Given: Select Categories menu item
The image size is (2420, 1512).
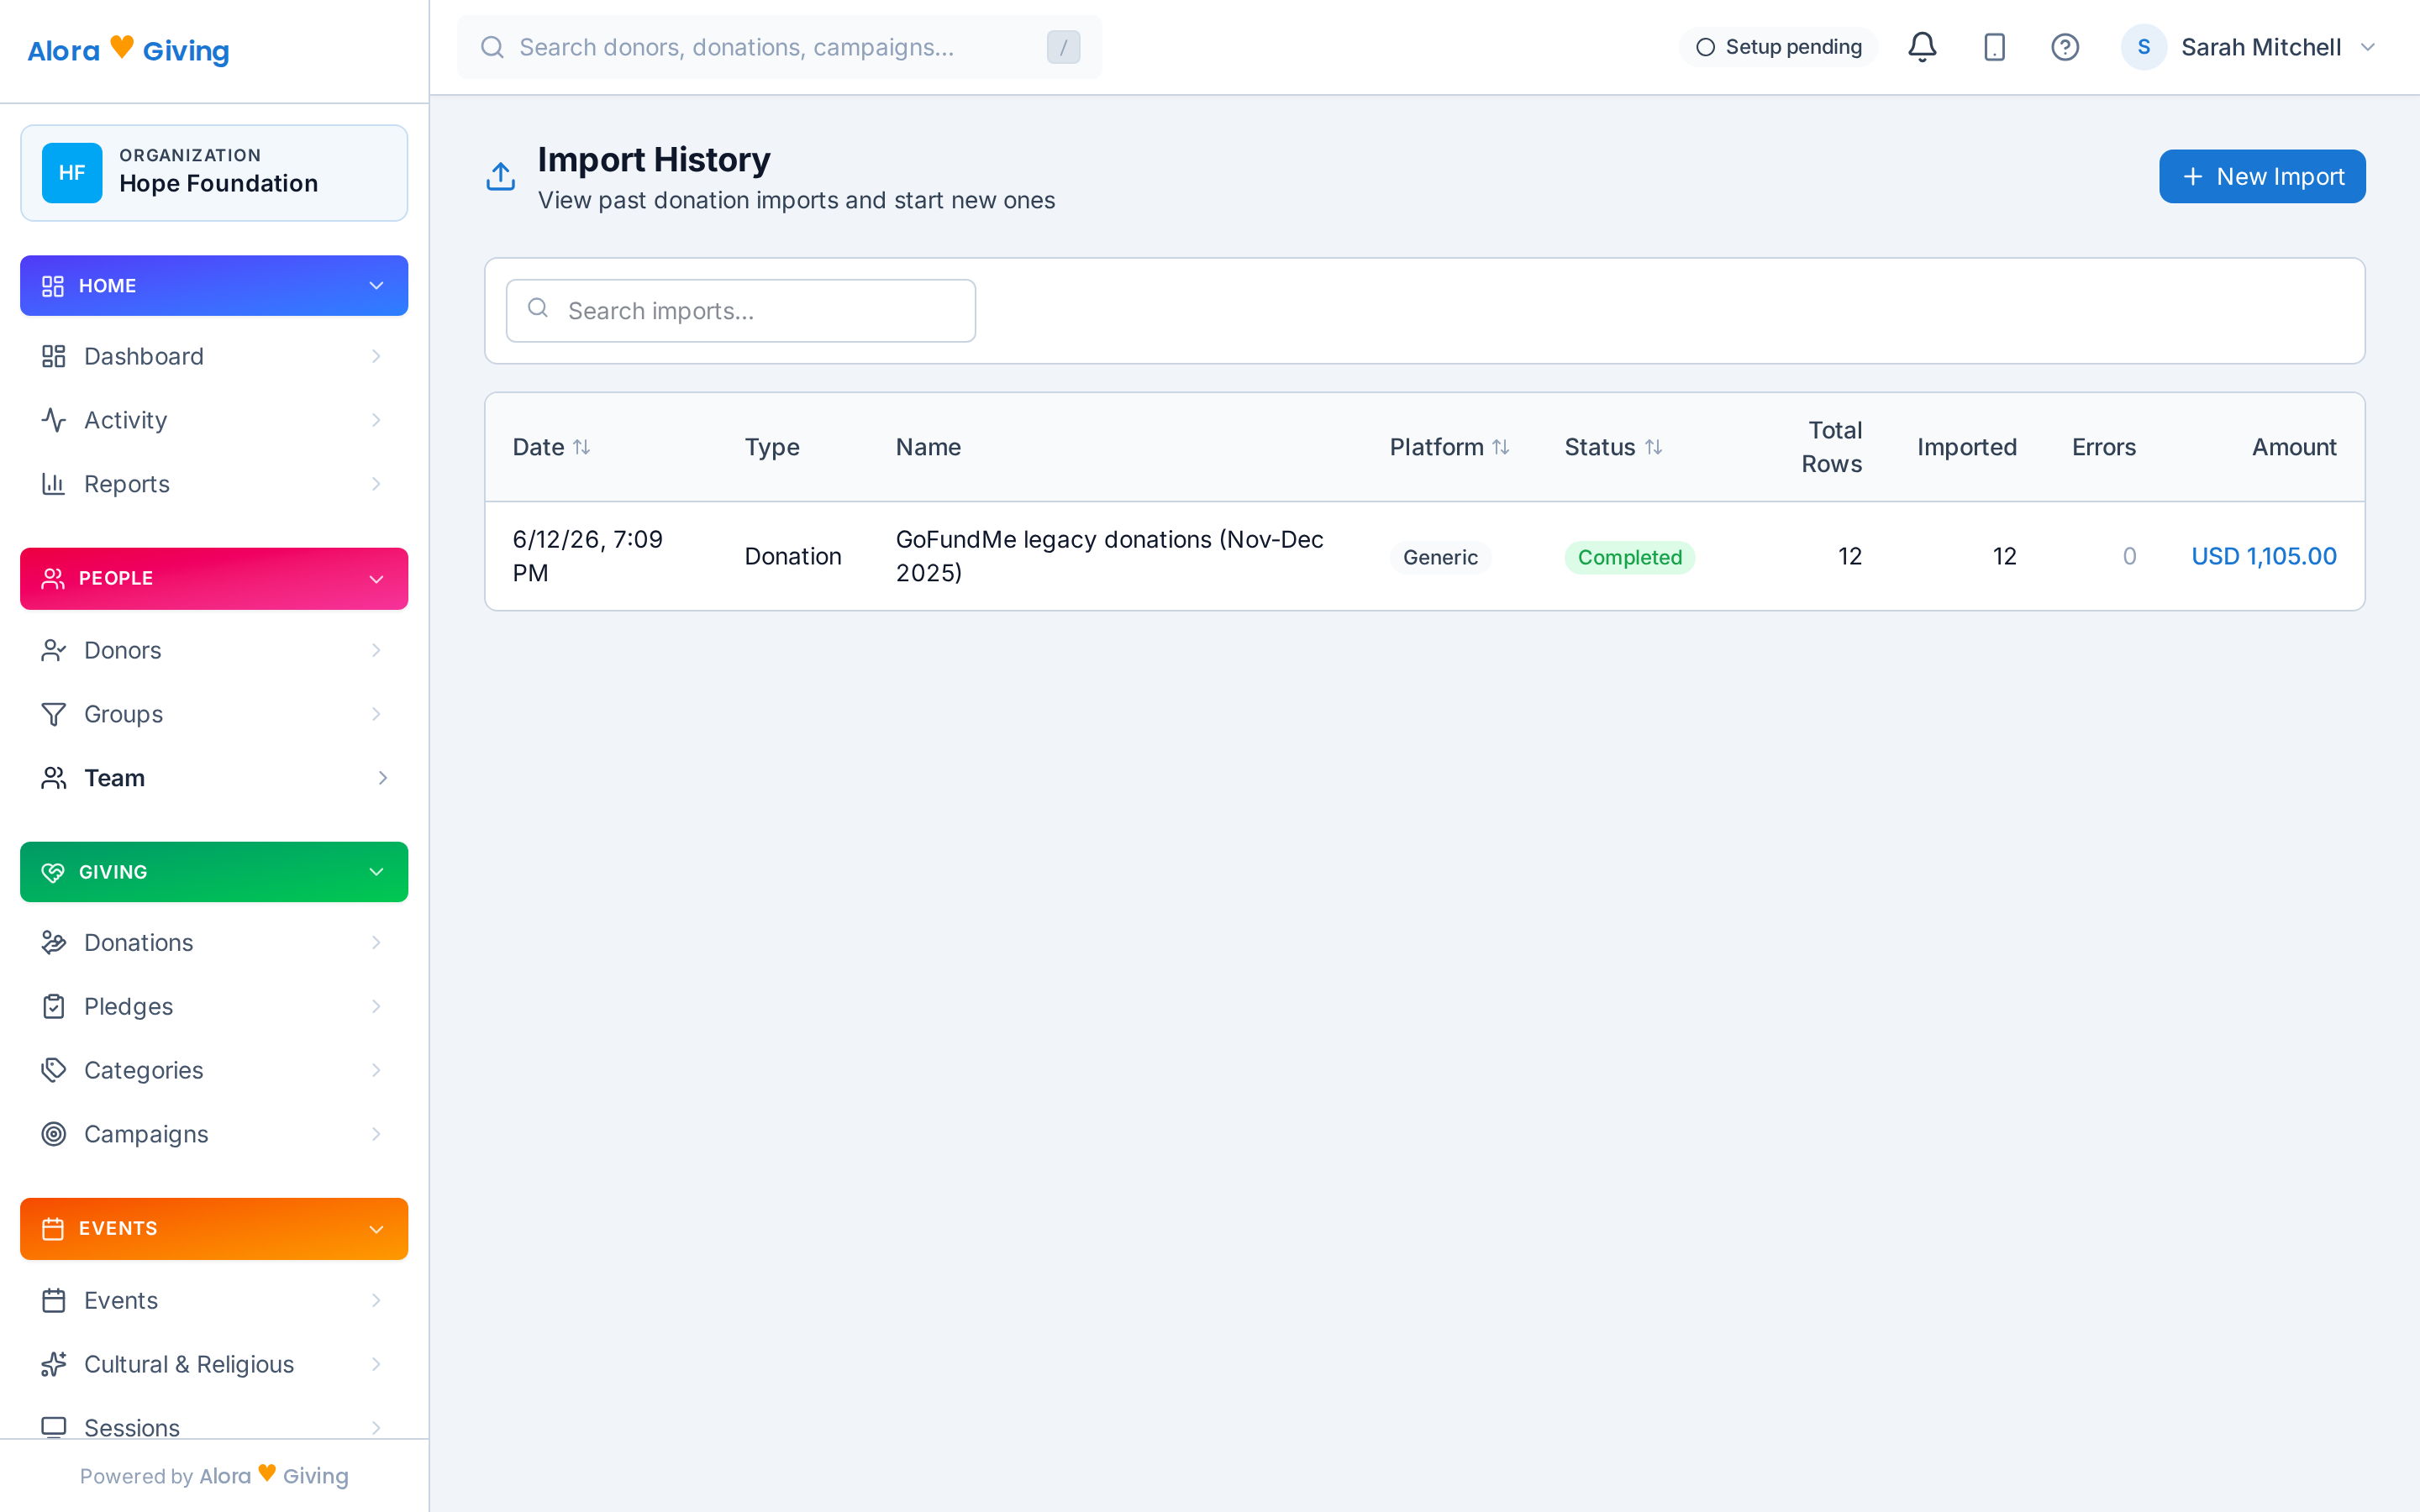Looking at the screenshot, I should (x=214, y=1070).
